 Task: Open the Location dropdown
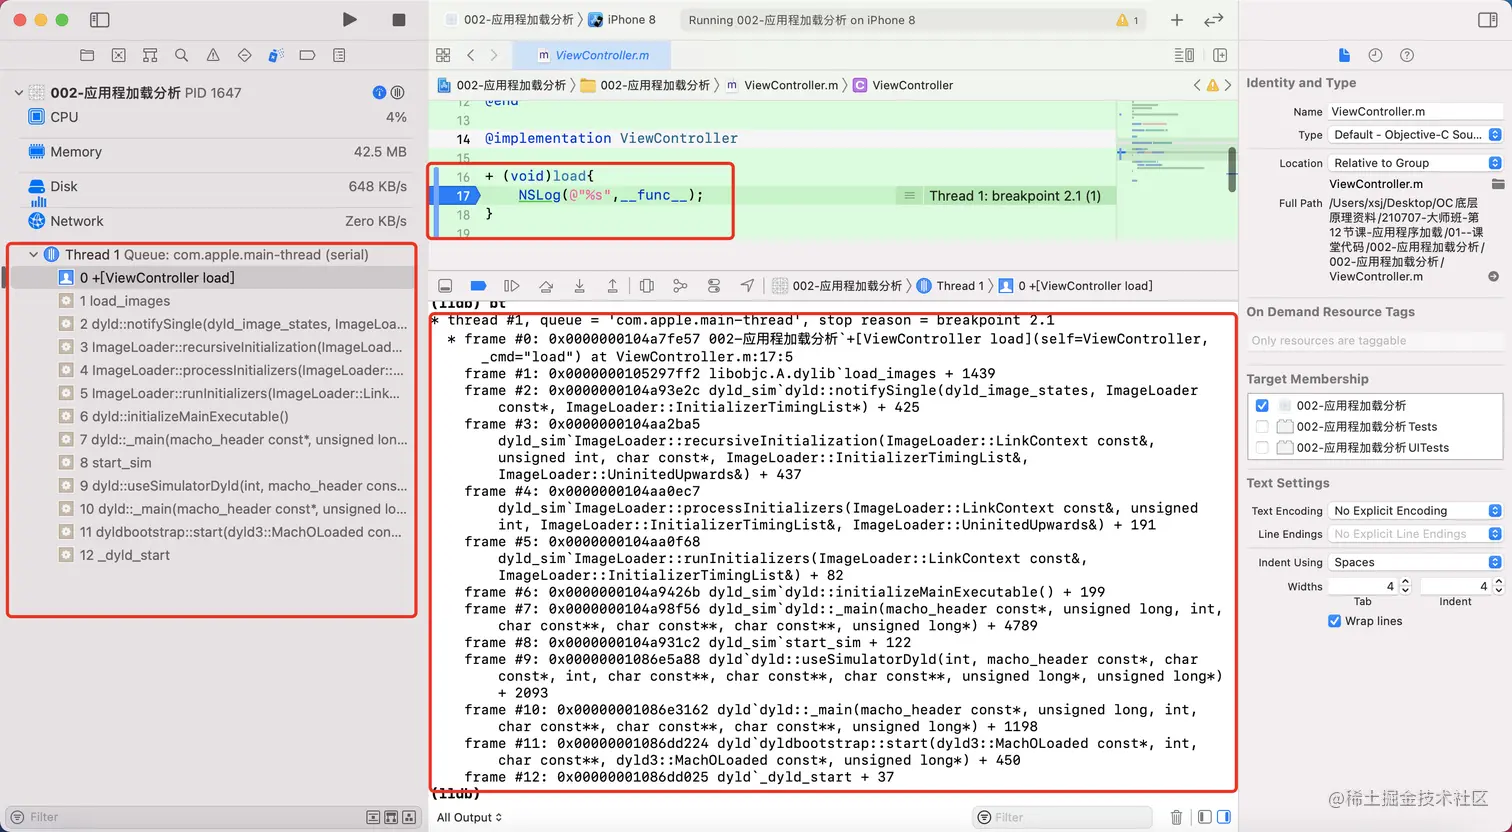coord(1415,163)
